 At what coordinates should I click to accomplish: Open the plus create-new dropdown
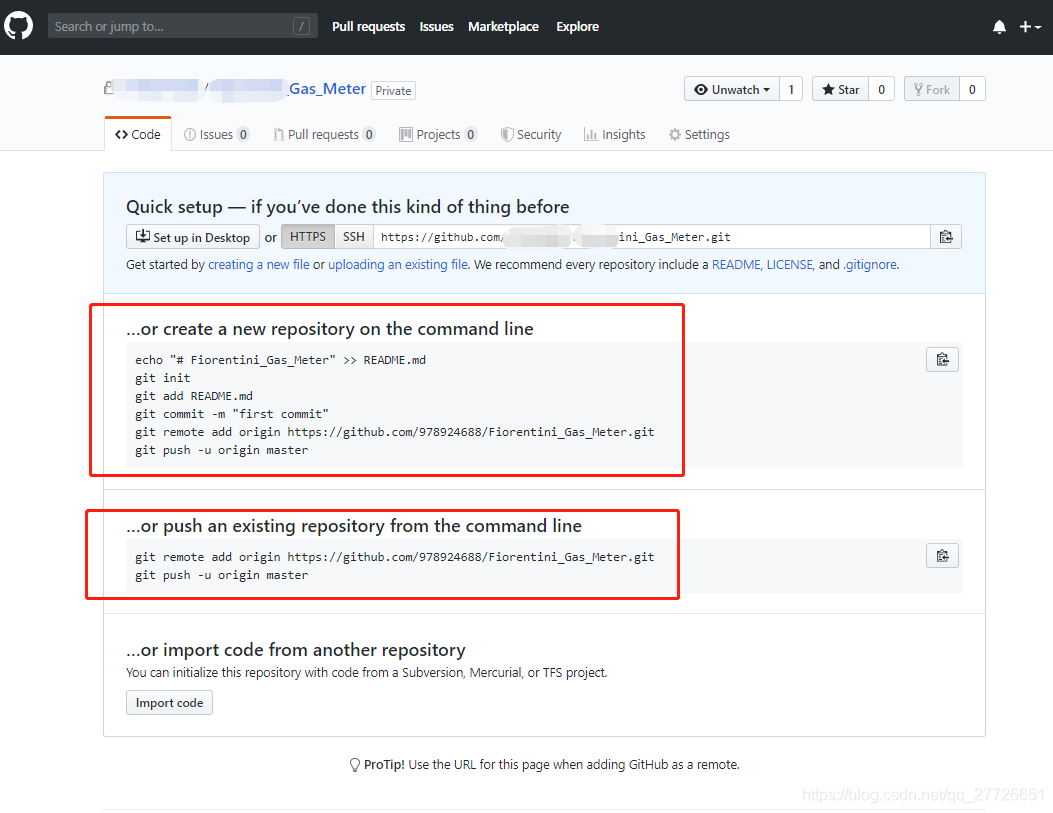coord(1030,27)
